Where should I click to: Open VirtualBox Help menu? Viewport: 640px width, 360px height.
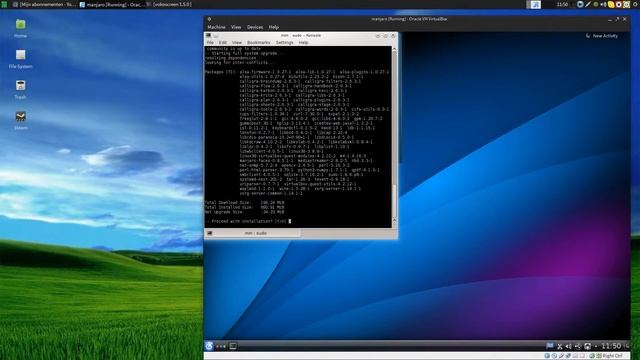tap(273, 27)
